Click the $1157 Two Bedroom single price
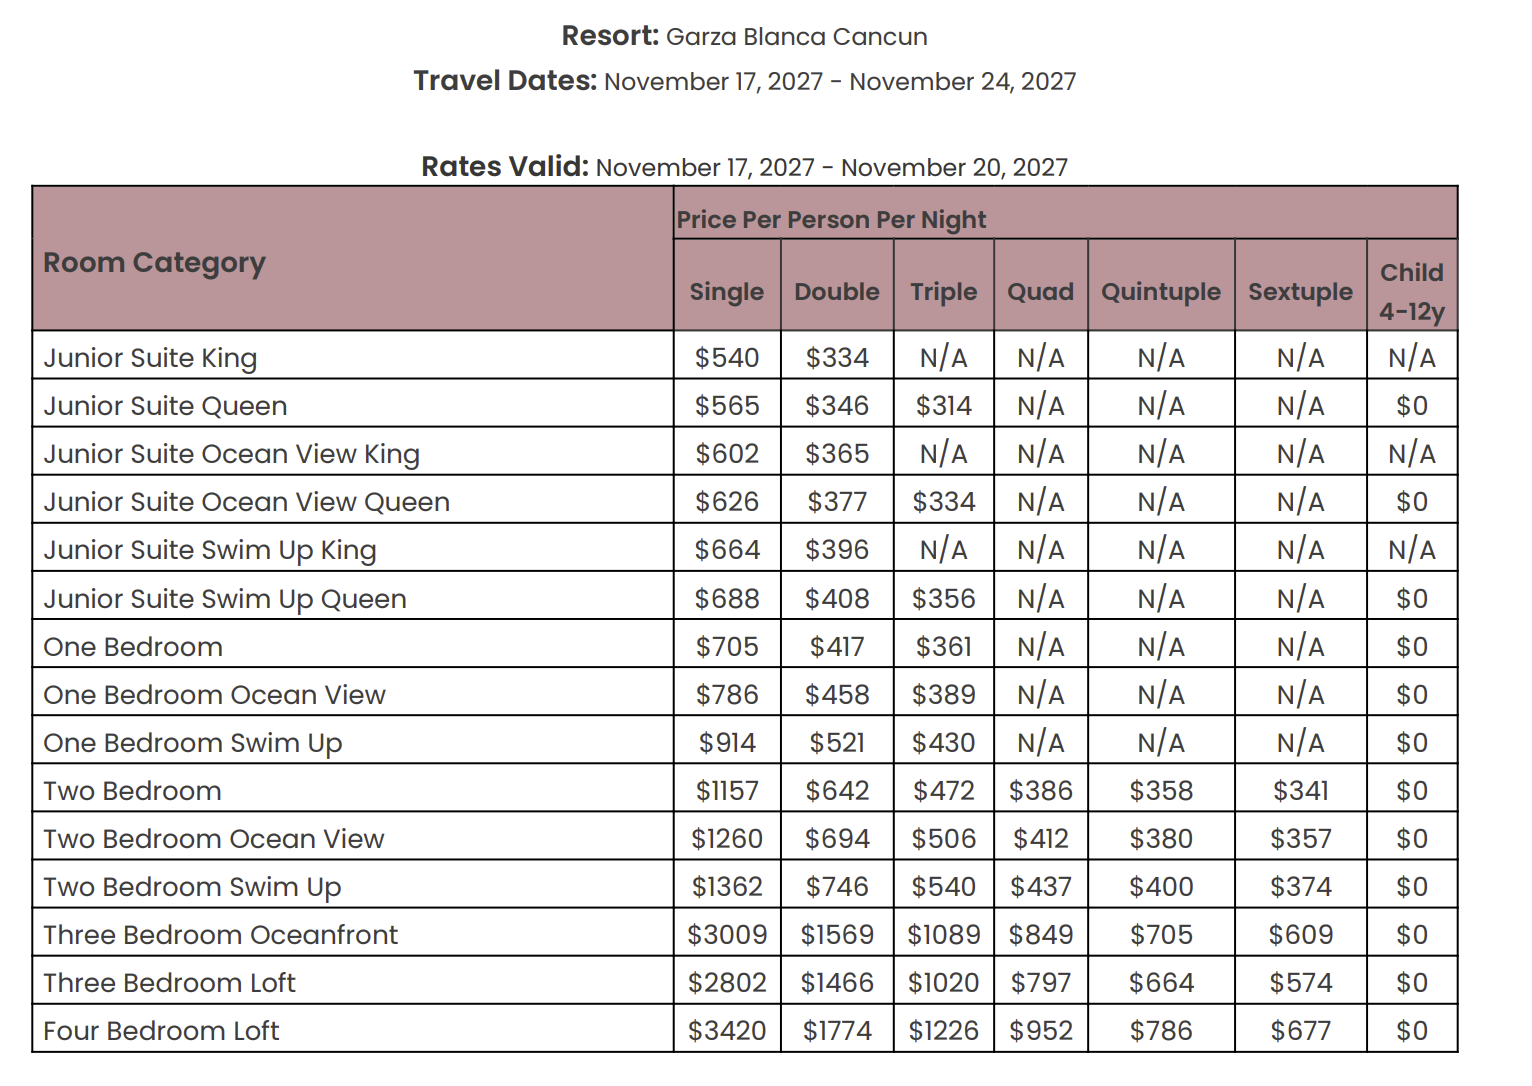The width and height of the screenshot is (1532, 1086). tap(727, 790)
